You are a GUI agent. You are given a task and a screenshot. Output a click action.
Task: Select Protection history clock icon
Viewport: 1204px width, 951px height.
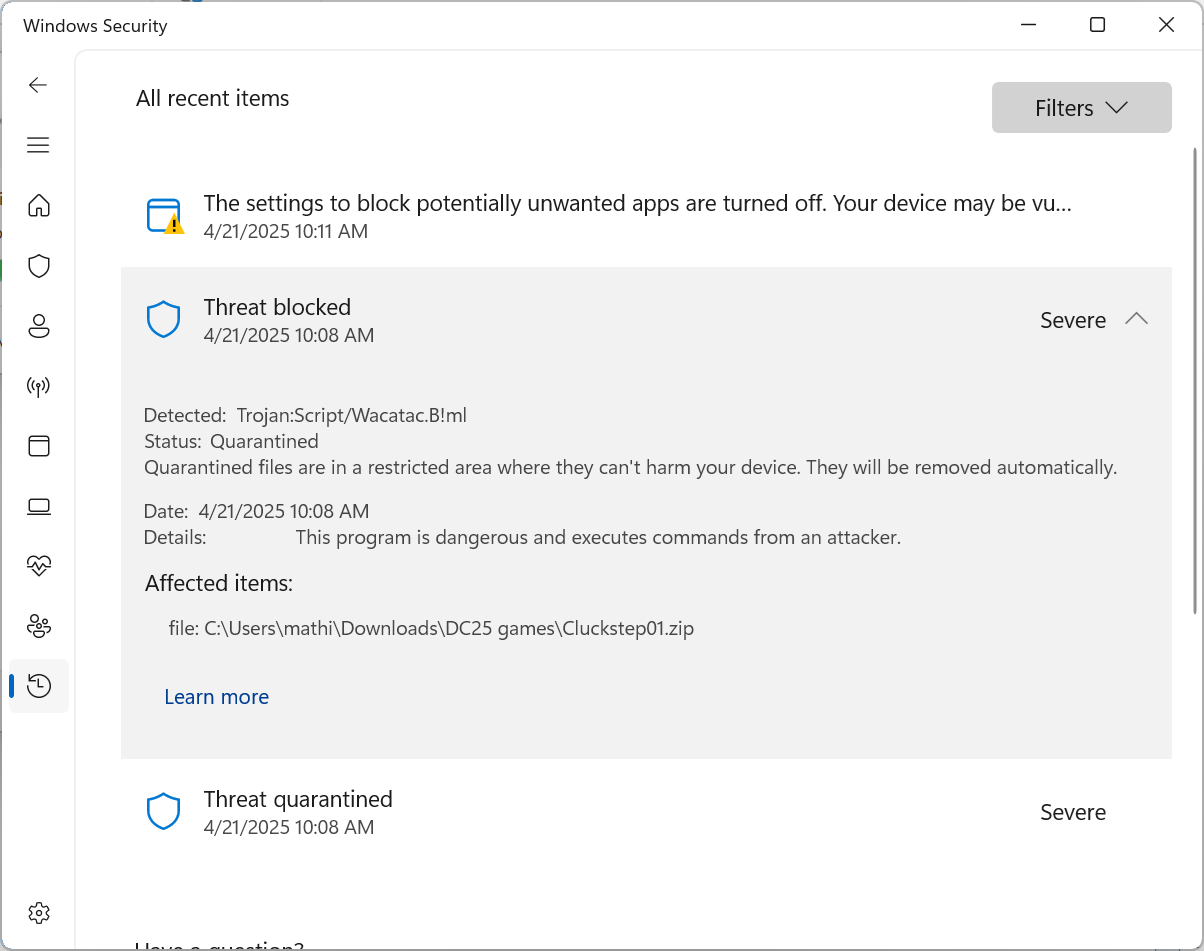[39, 686]
